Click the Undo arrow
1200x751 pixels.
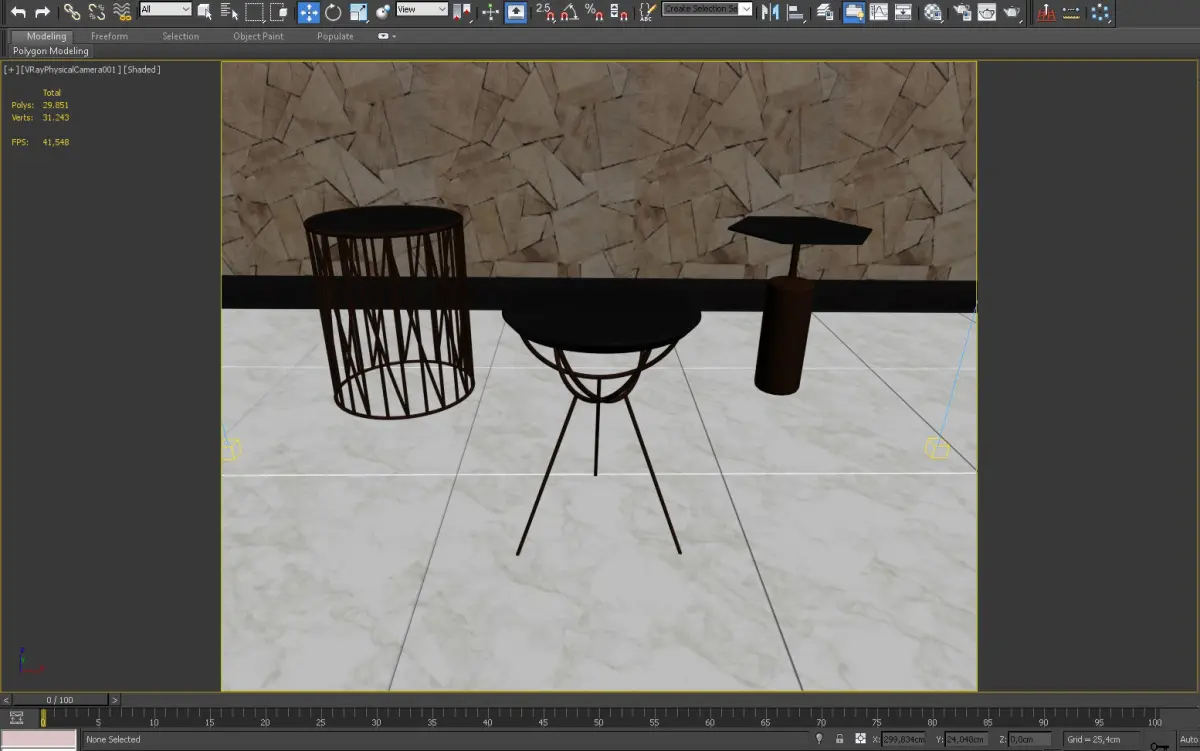click(18, 12)
